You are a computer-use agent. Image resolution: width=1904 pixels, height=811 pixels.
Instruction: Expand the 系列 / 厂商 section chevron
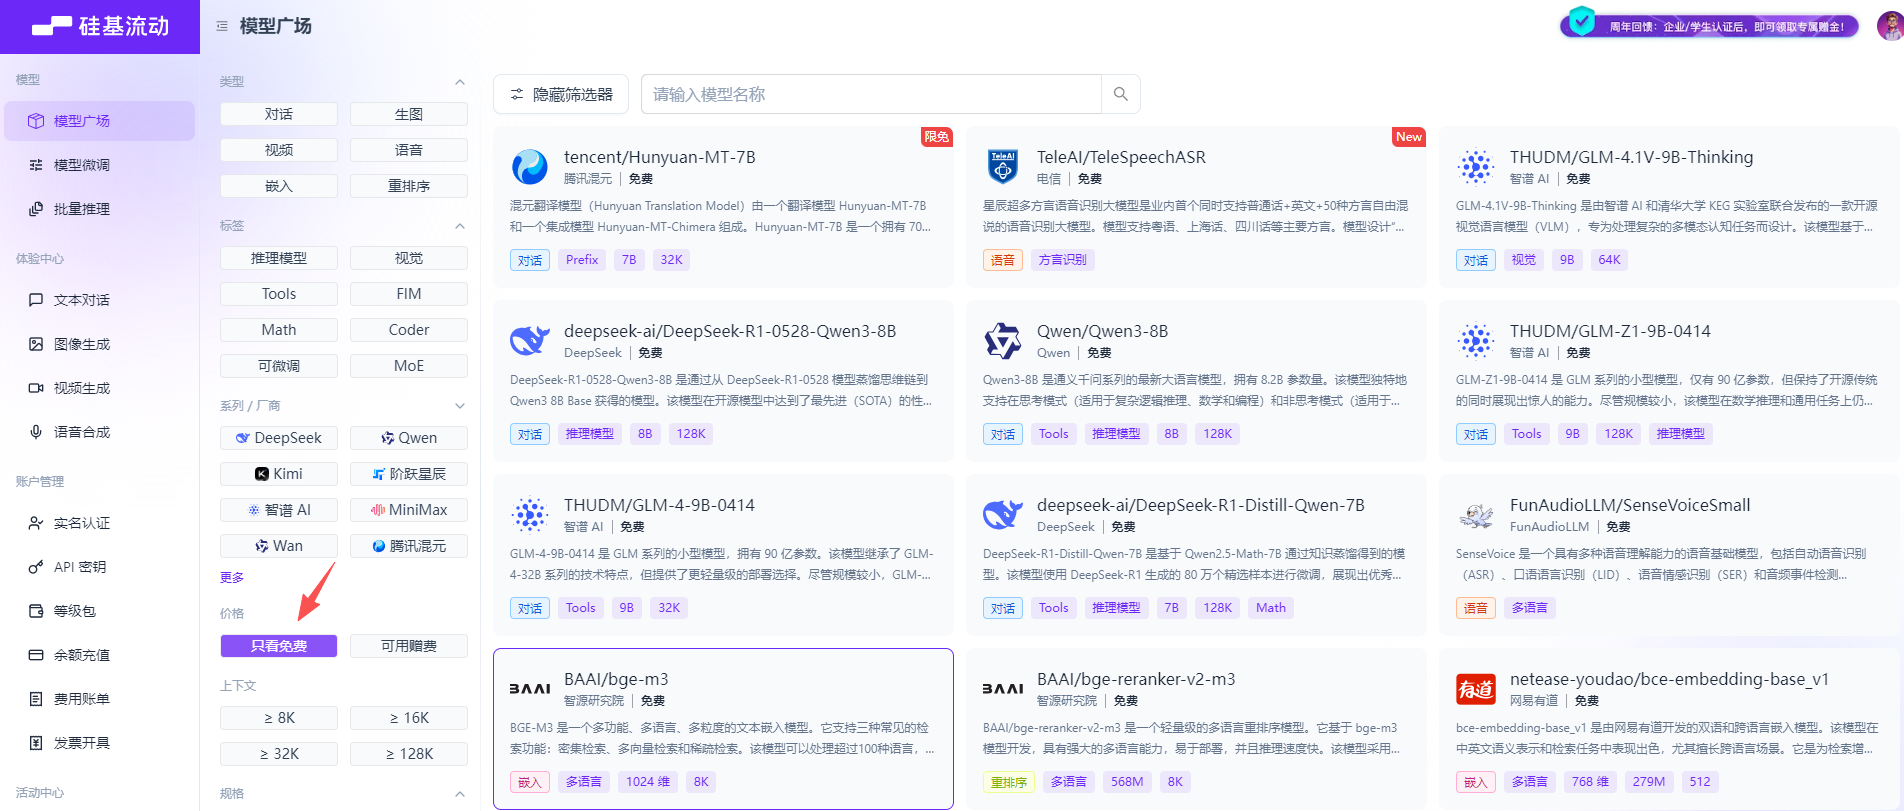click(x=460, y=406)
